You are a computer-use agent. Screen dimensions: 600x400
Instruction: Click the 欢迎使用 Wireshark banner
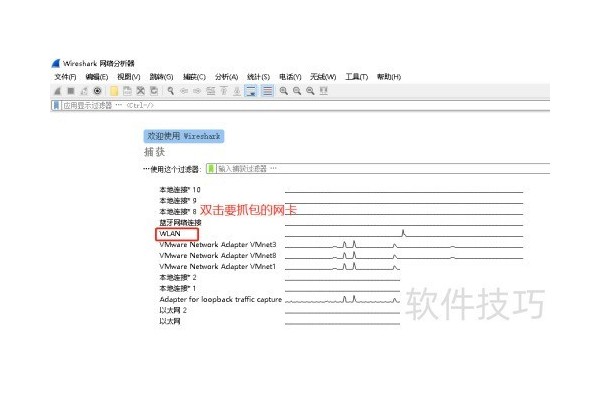coord(184,136)
